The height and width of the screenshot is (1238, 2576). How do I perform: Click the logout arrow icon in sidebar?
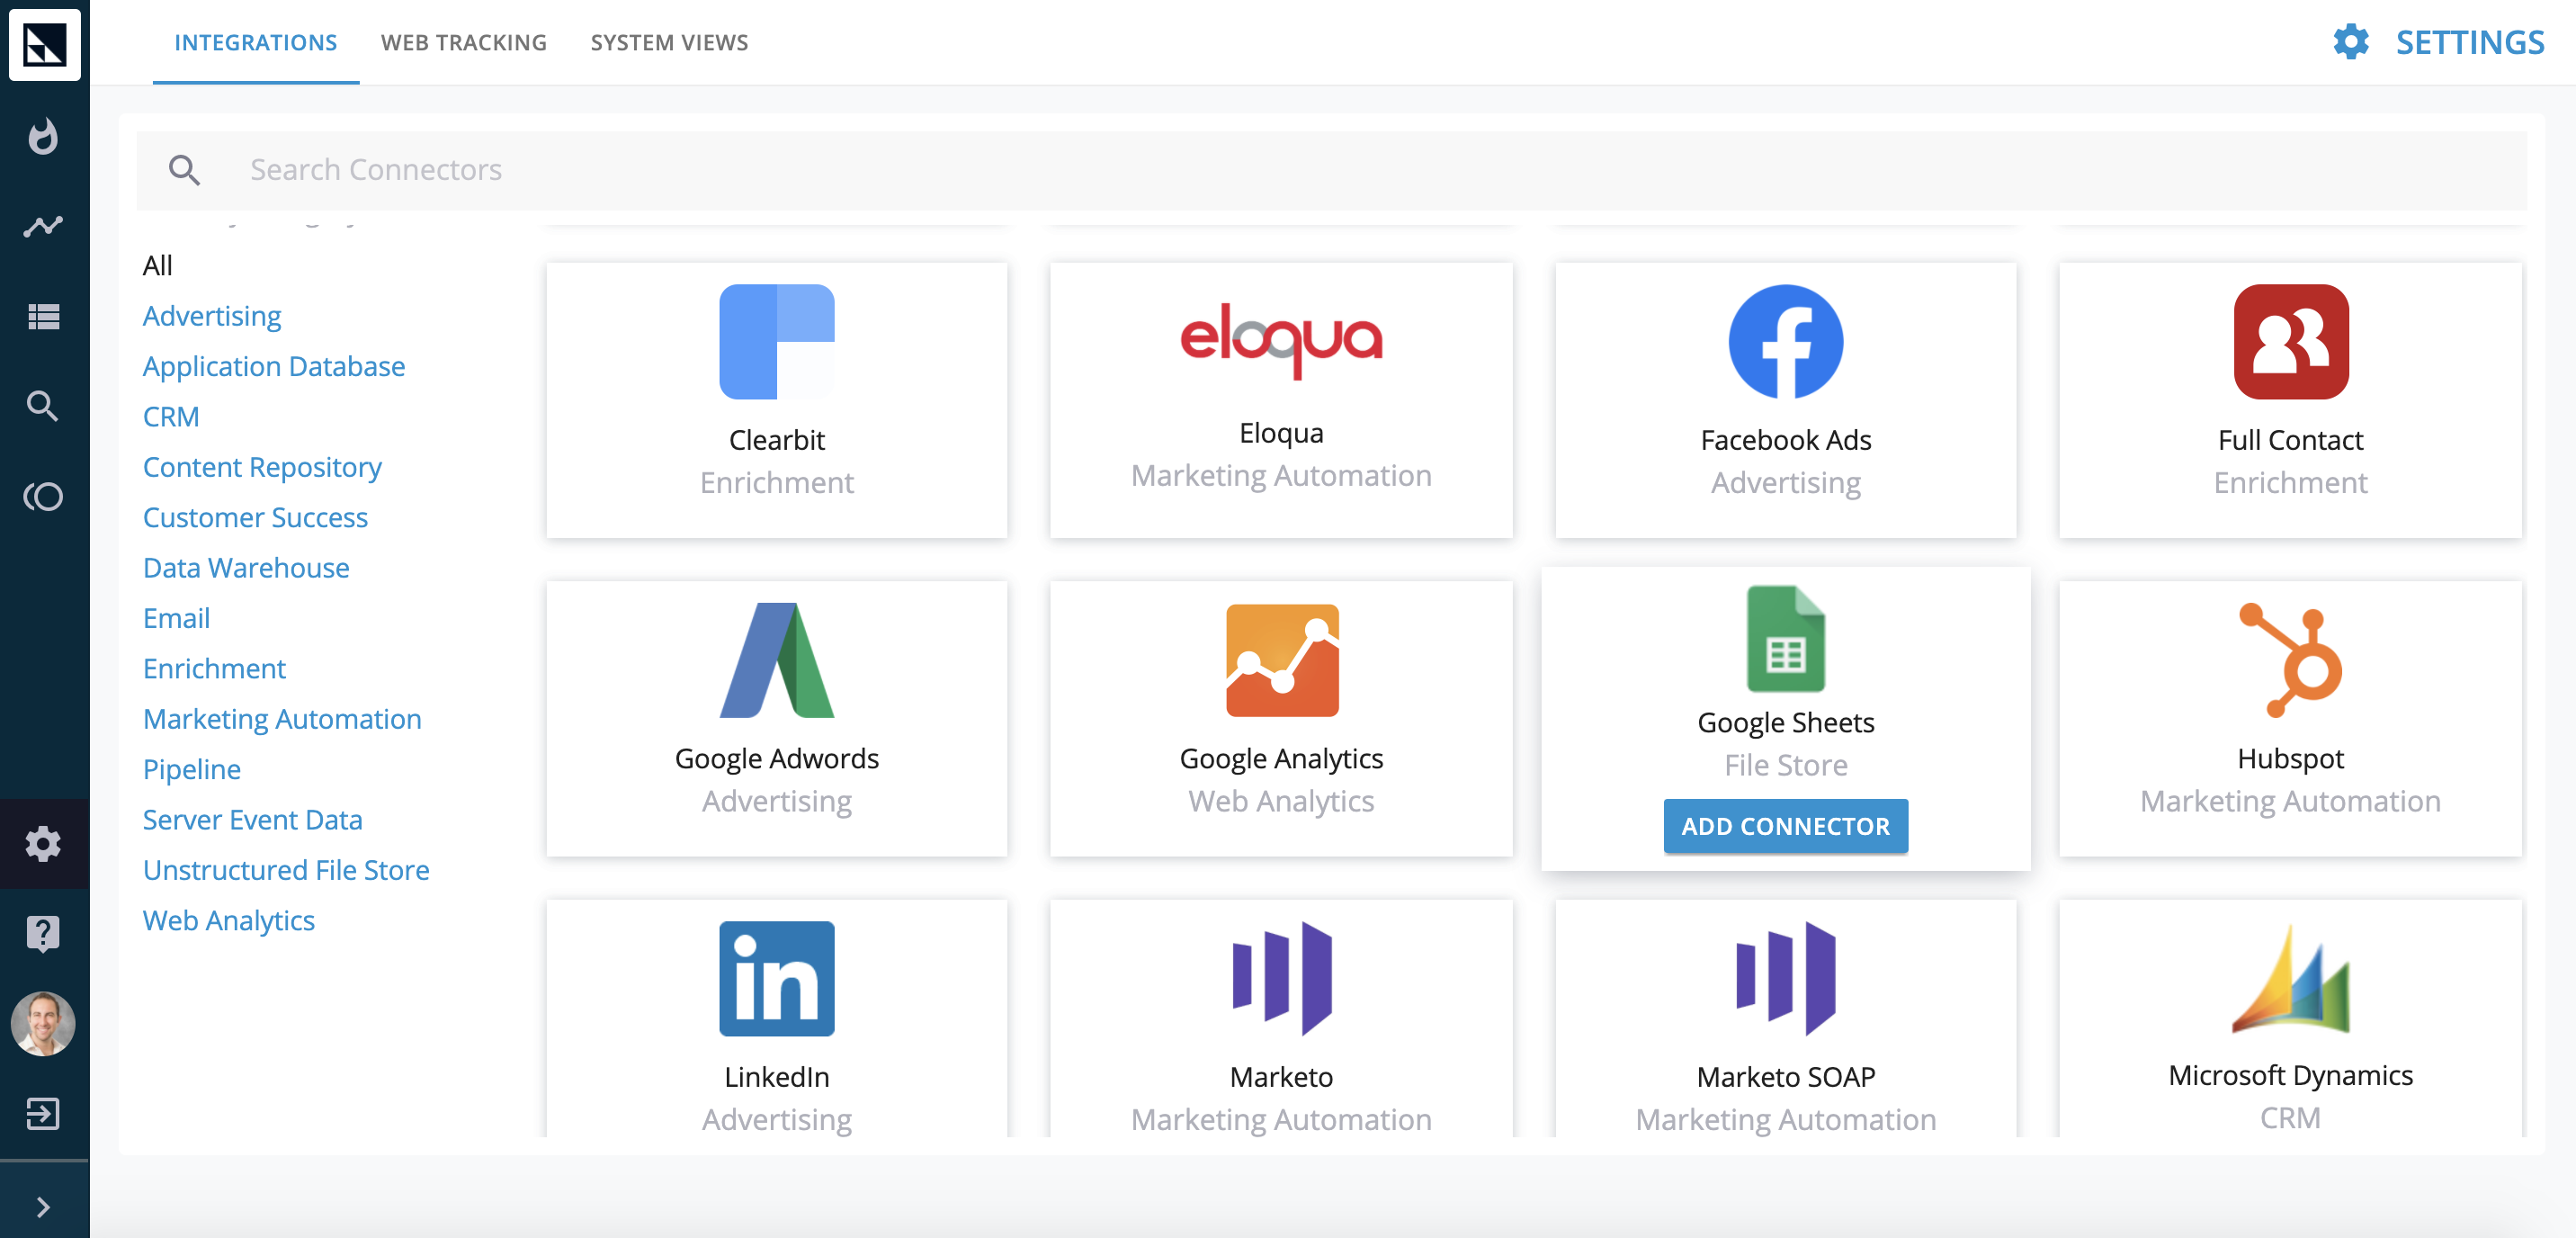point(43,1113)
